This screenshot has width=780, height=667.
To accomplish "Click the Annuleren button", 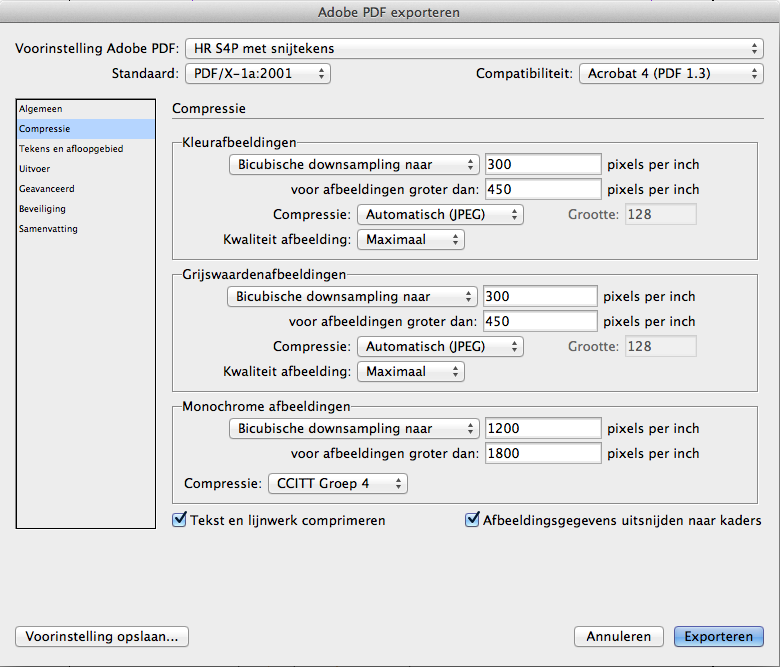I will pos(618,636).
